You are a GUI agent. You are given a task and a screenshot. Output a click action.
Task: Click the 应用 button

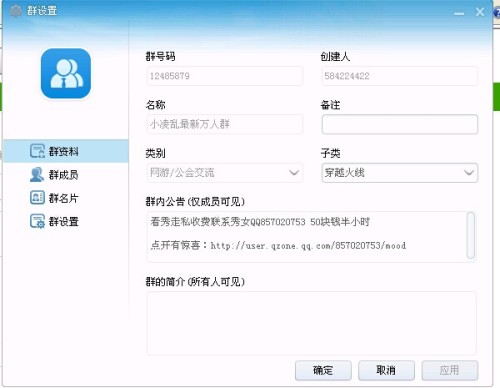(450, 370)
